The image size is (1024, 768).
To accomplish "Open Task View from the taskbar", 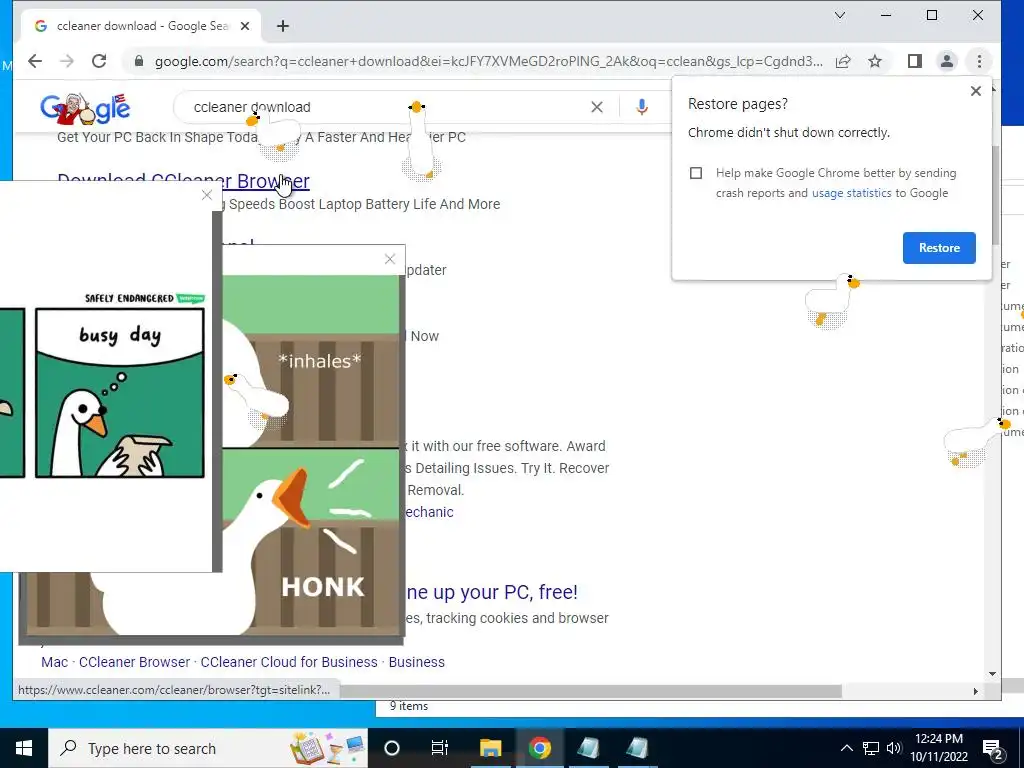I will point(440,748).
